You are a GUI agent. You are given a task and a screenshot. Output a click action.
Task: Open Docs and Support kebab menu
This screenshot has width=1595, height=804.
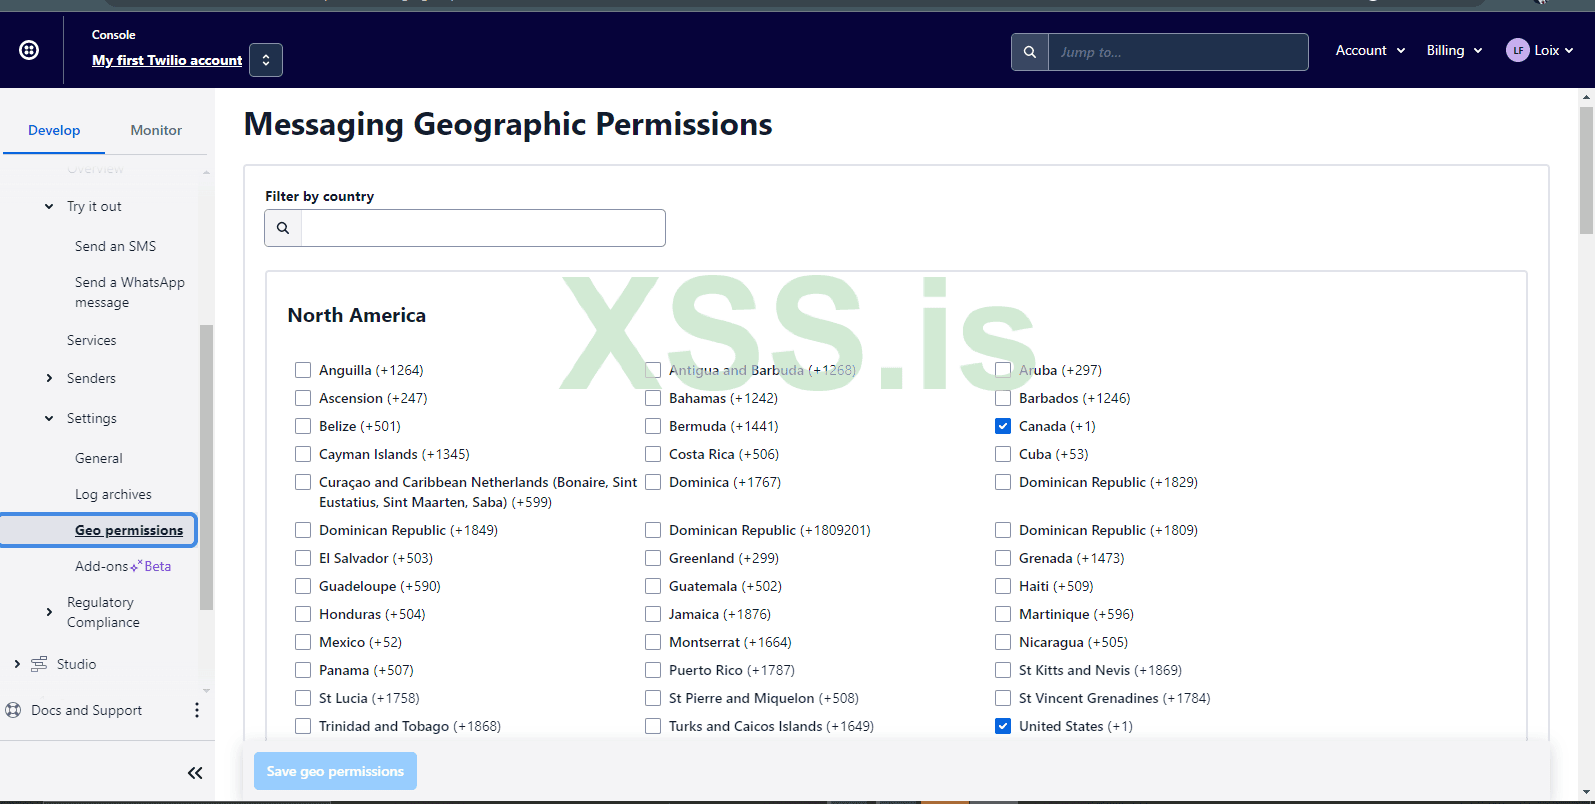click(197, 710)
